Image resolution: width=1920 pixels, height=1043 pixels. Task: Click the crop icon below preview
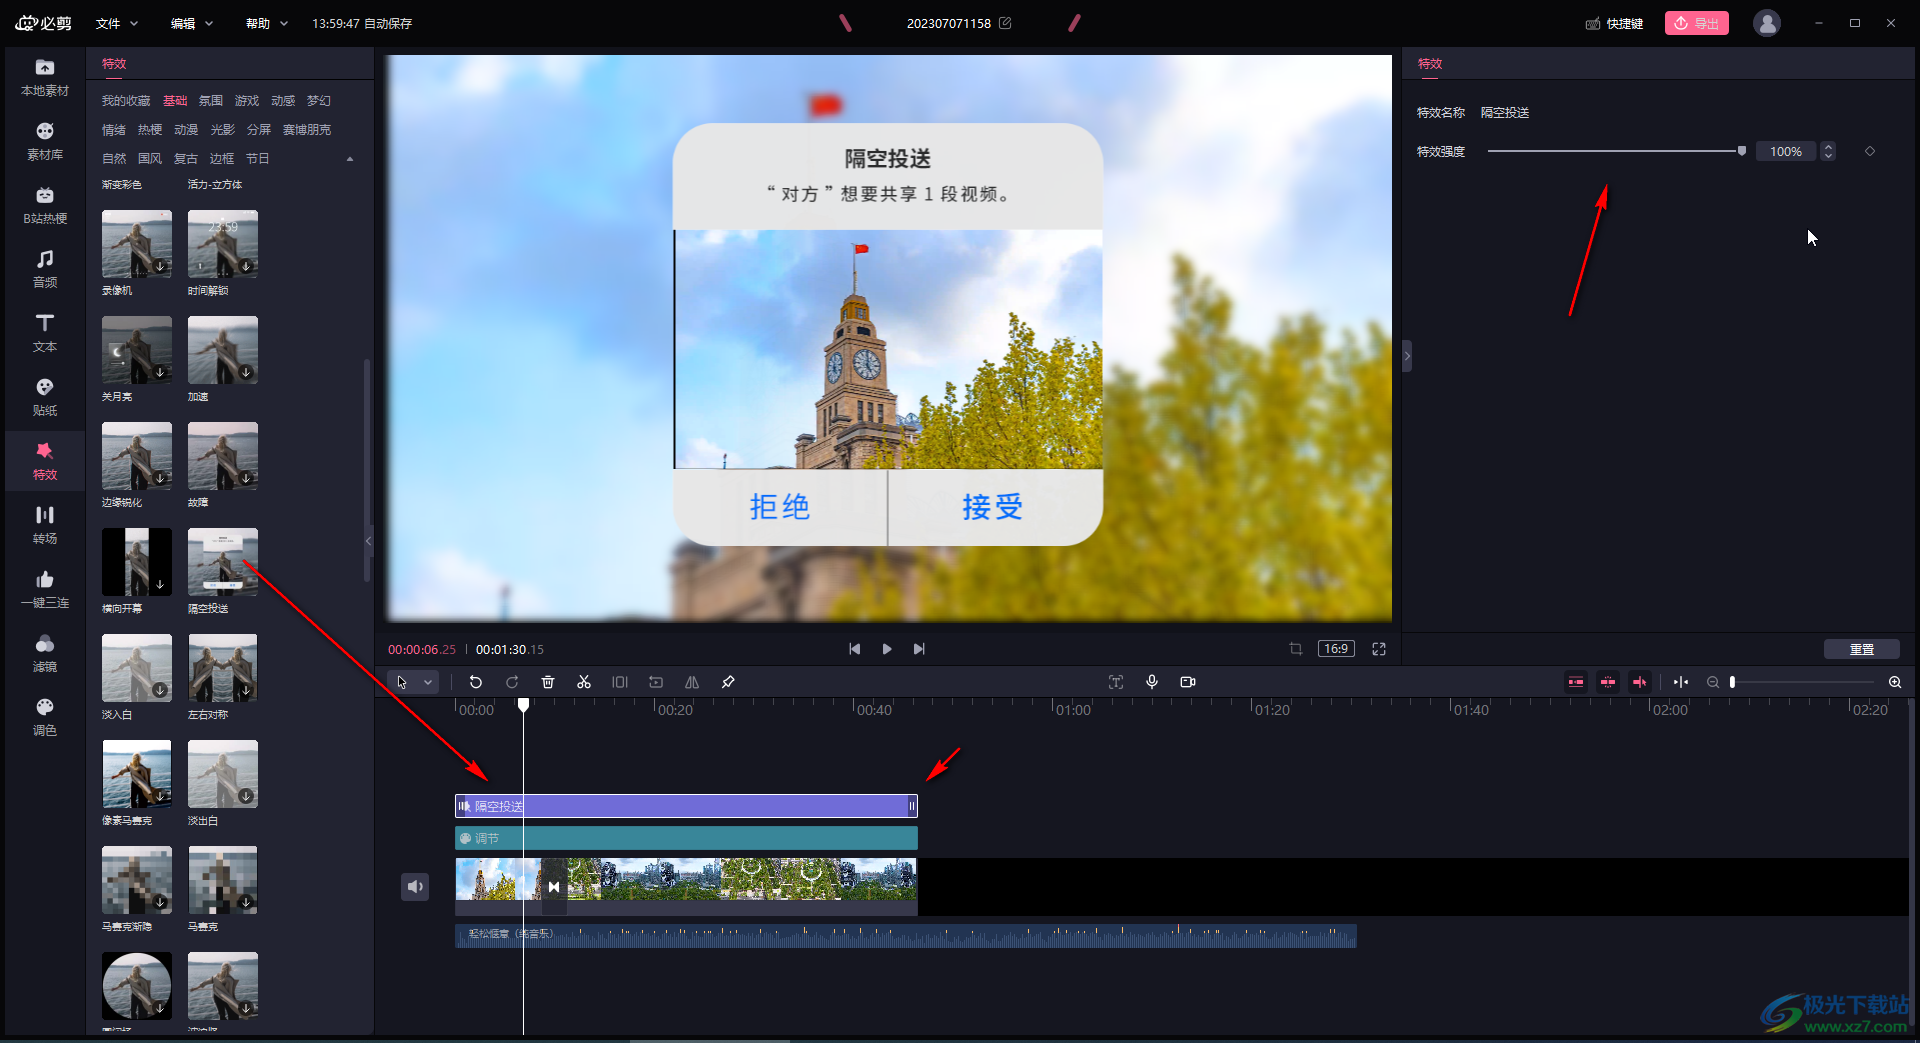(x=1296, y=649)
